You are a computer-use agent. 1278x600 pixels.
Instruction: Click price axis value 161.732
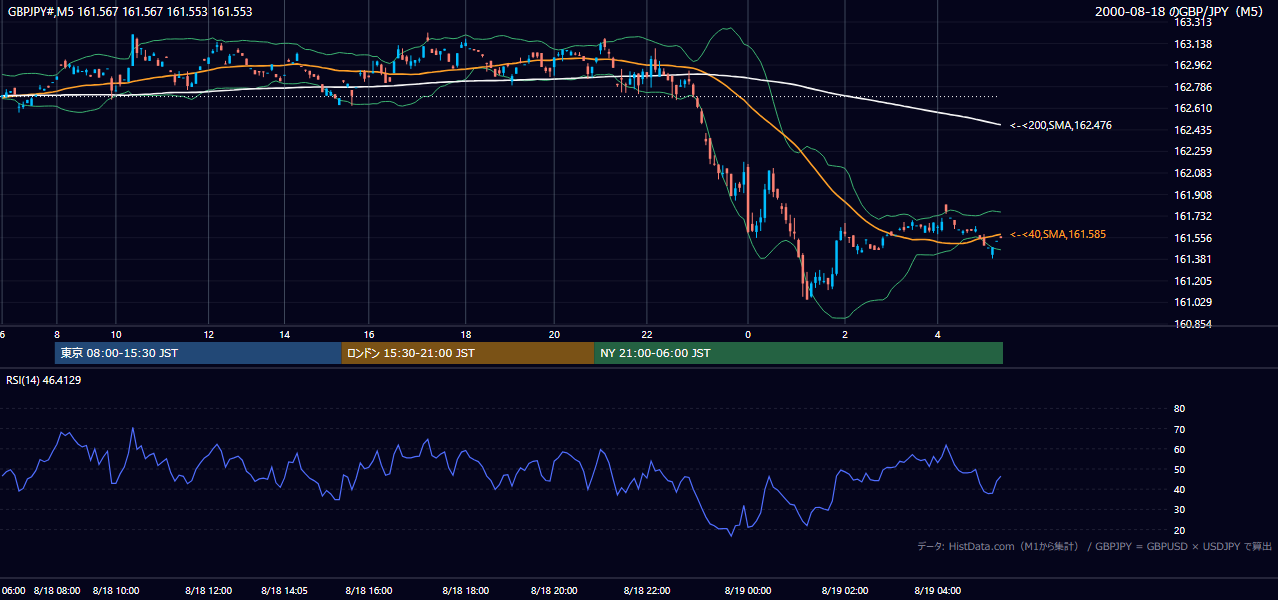click(1193, 216)
